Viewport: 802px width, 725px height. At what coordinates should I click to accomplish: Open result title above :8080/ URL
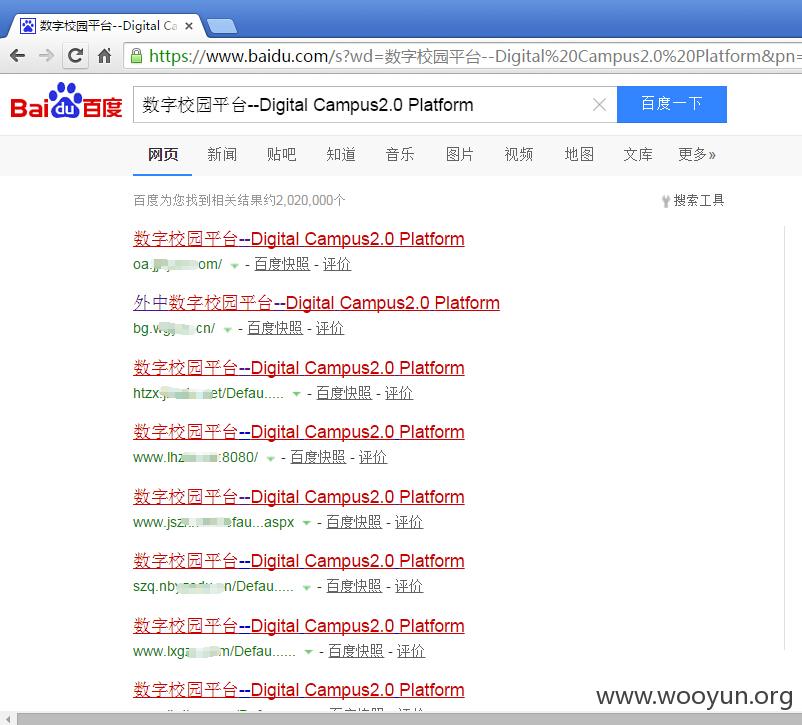pos(299,432)
